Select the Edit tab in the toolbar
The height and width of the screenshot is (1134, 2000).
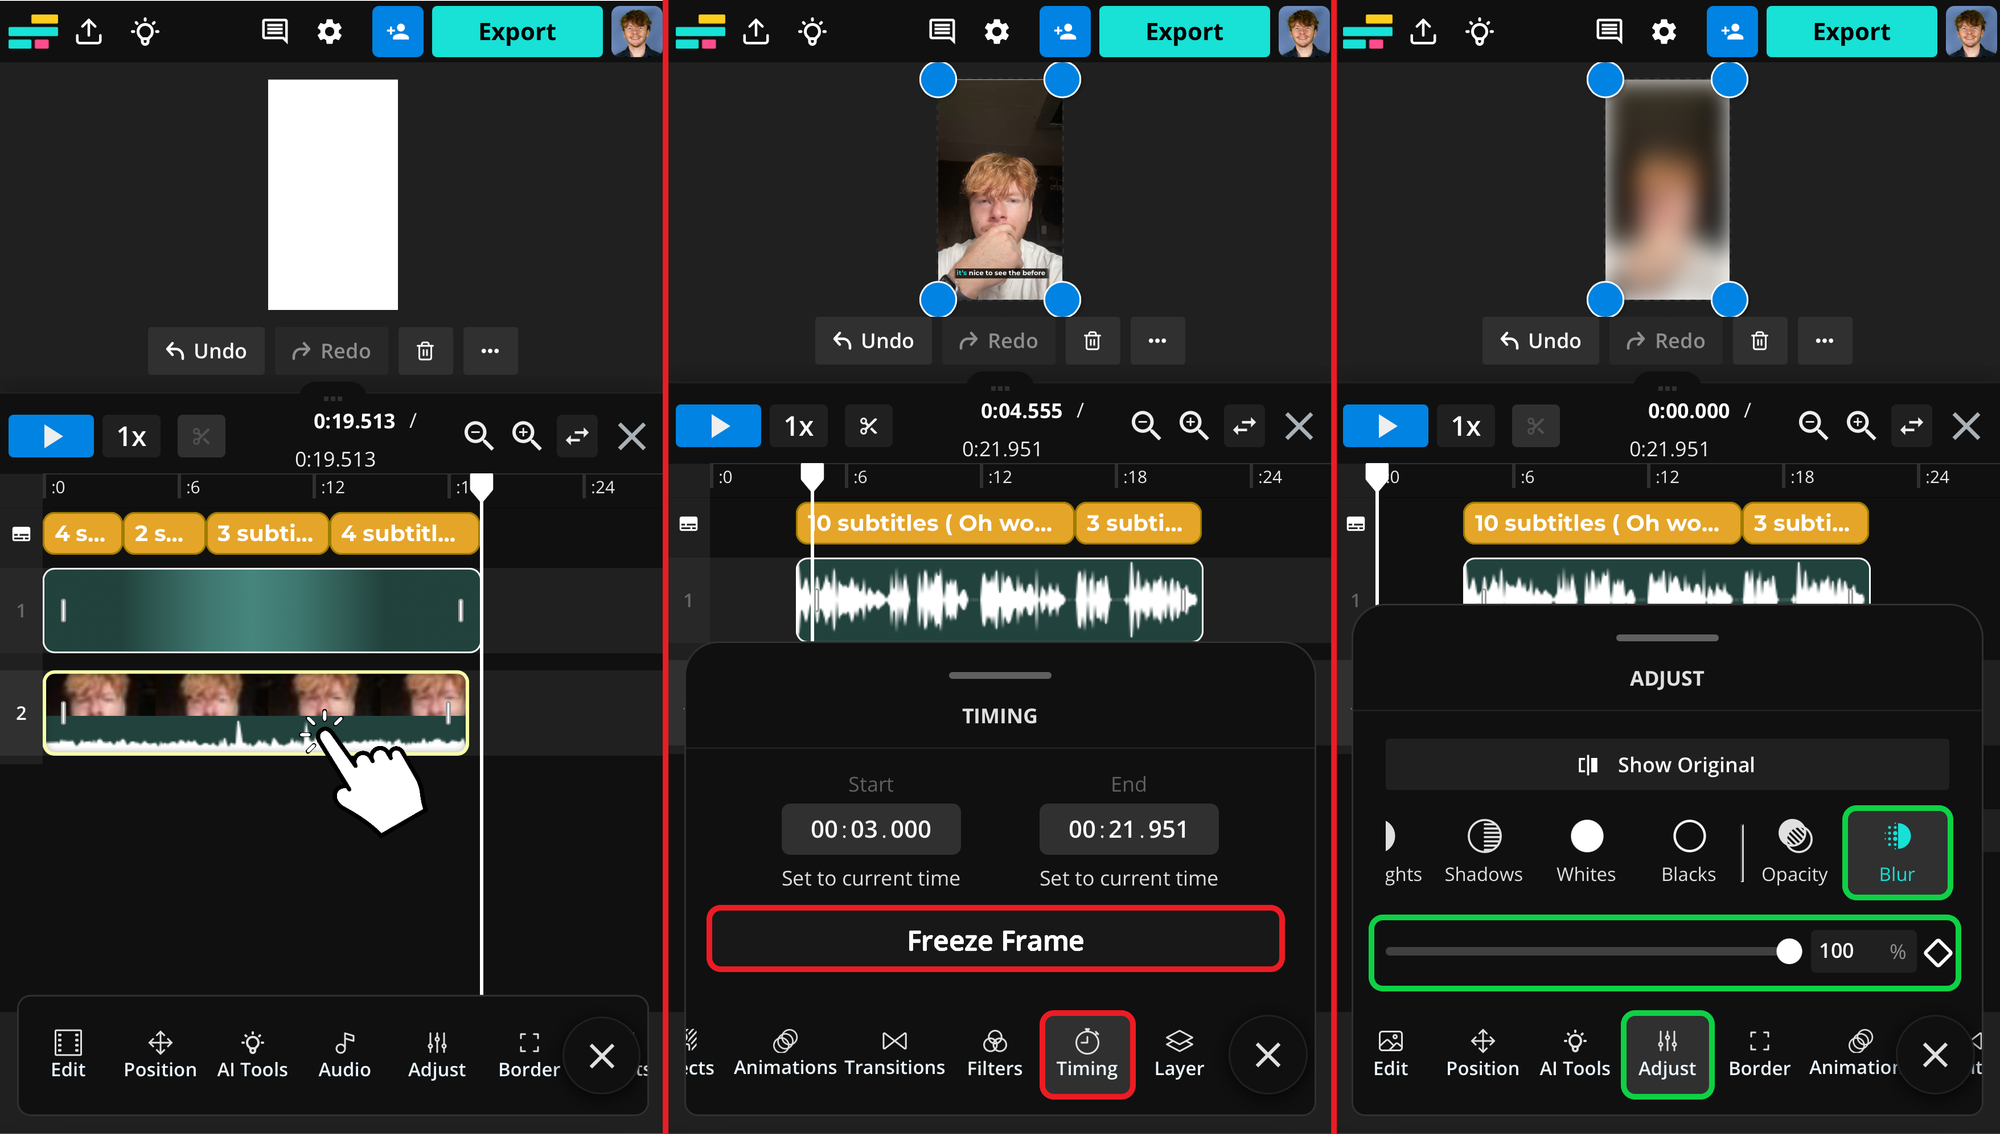point(67,1054)
